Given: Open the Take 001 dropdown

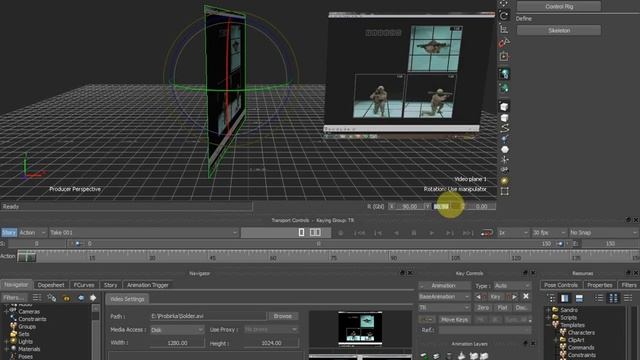Looking at the screenshot, I should 144,233.
